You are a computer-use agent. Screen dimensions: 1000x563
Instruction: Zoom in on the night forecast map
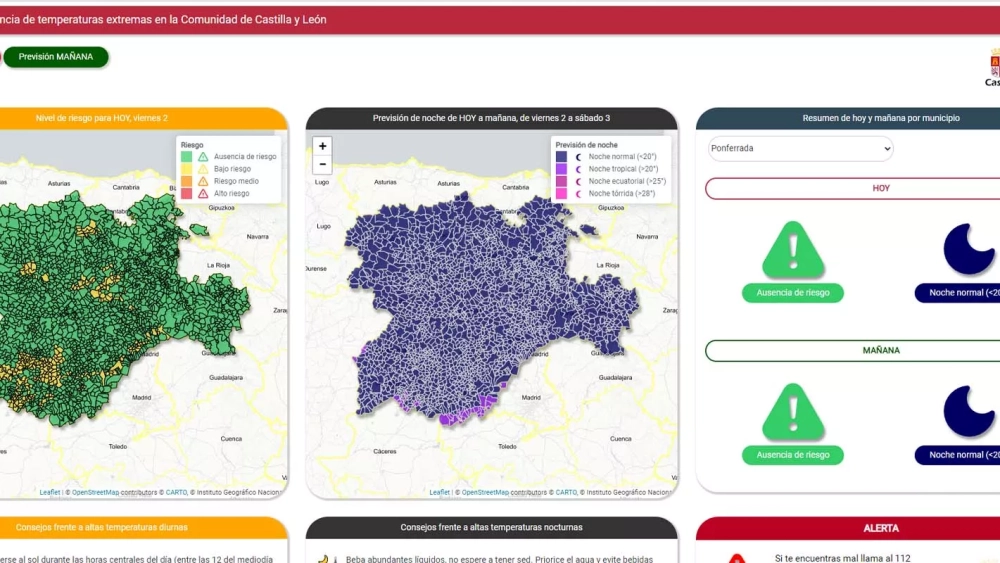322,147
